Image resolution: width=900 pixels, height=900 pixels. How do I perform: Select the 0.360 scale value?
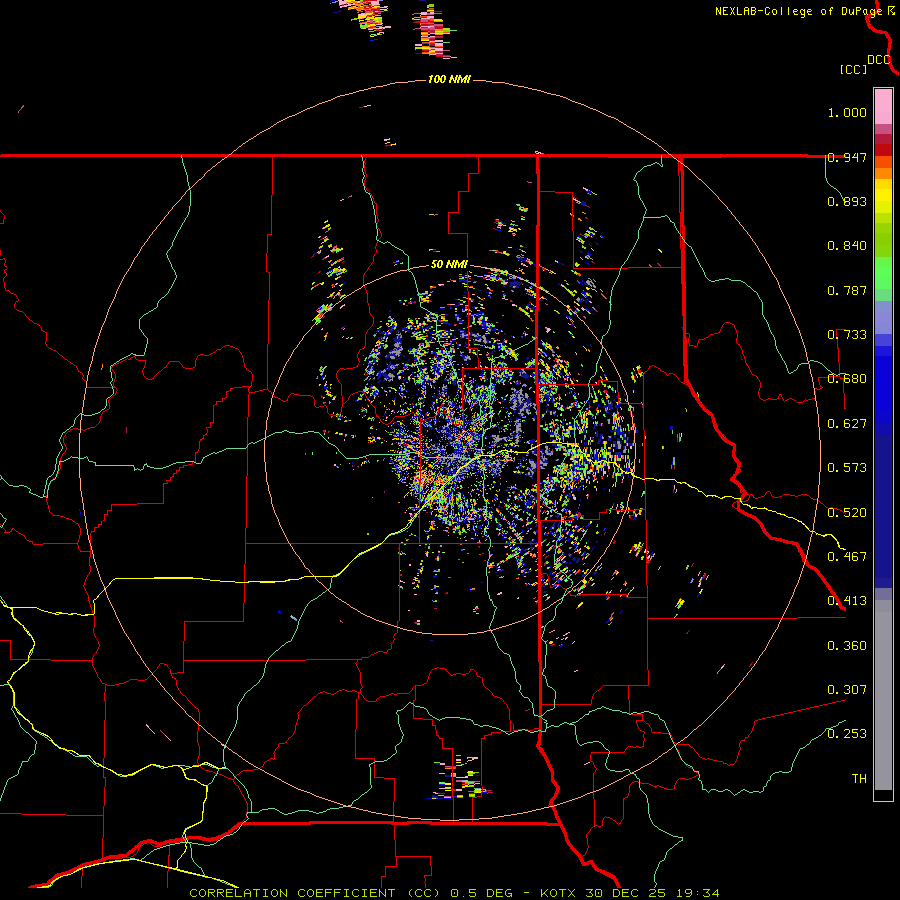[847, 646]
